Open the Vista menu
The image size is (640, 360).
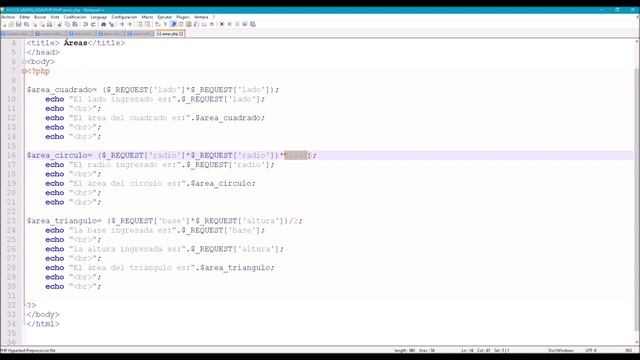[55, 17]
